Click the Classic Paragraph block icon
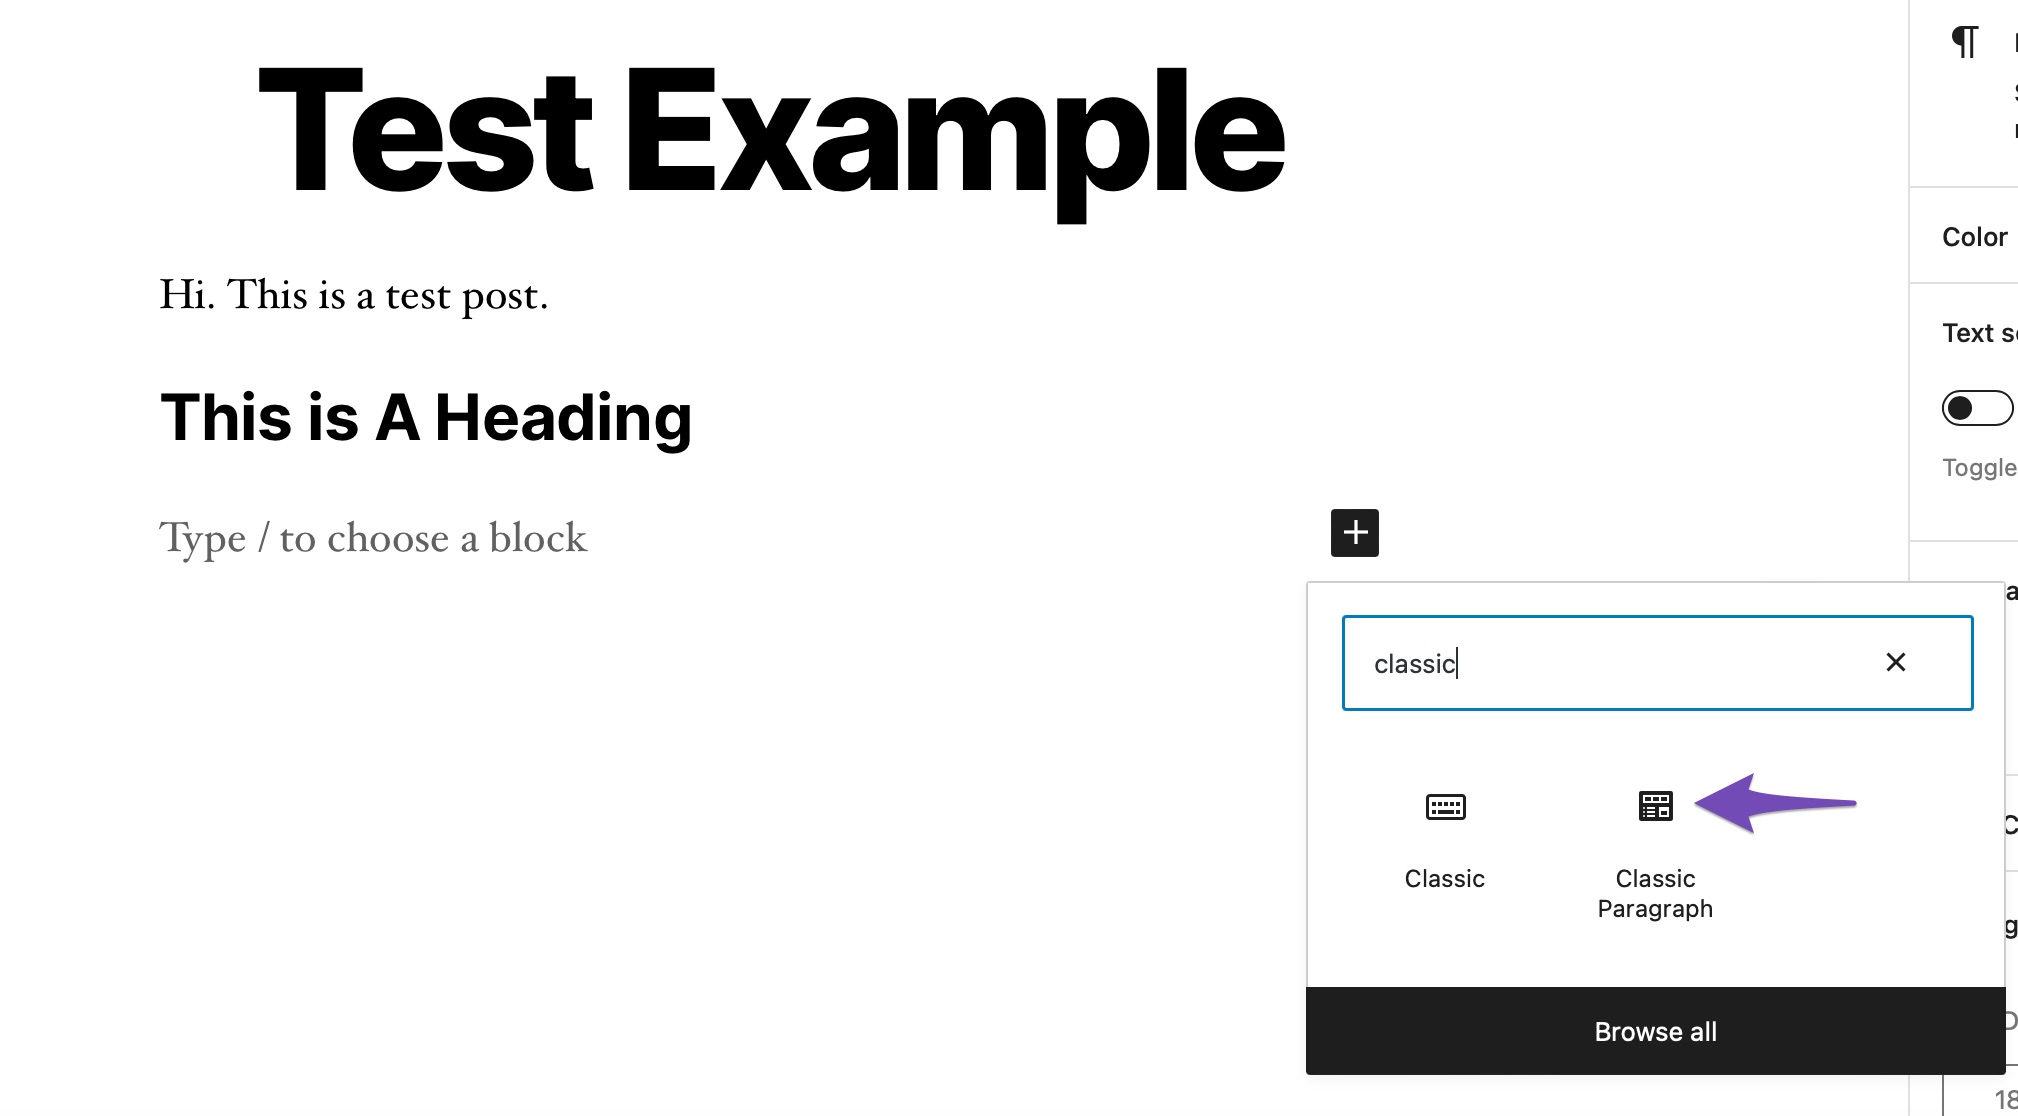 (1654, 808)
